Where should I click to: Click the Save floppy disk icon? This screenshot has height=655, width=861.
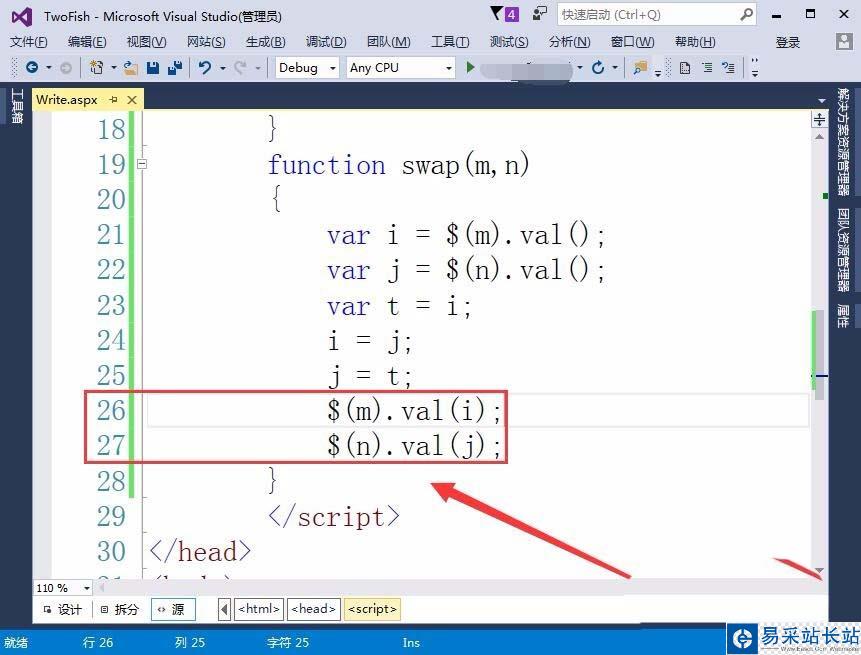coord(153,68)
